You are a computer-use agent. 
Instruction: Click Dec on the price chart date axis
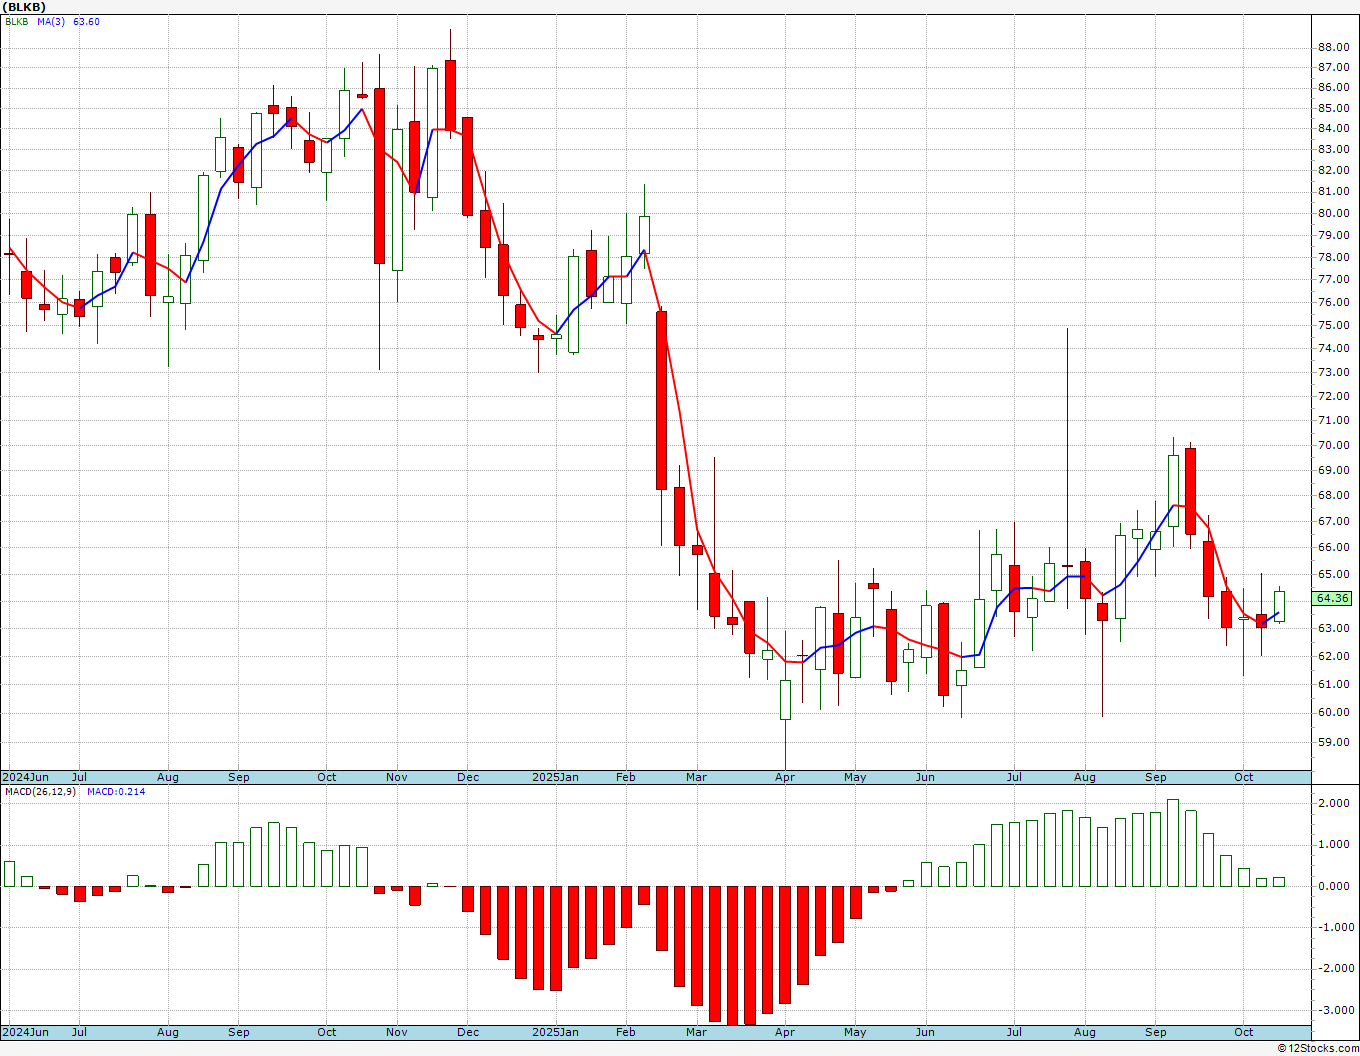[x=468, y=777]
